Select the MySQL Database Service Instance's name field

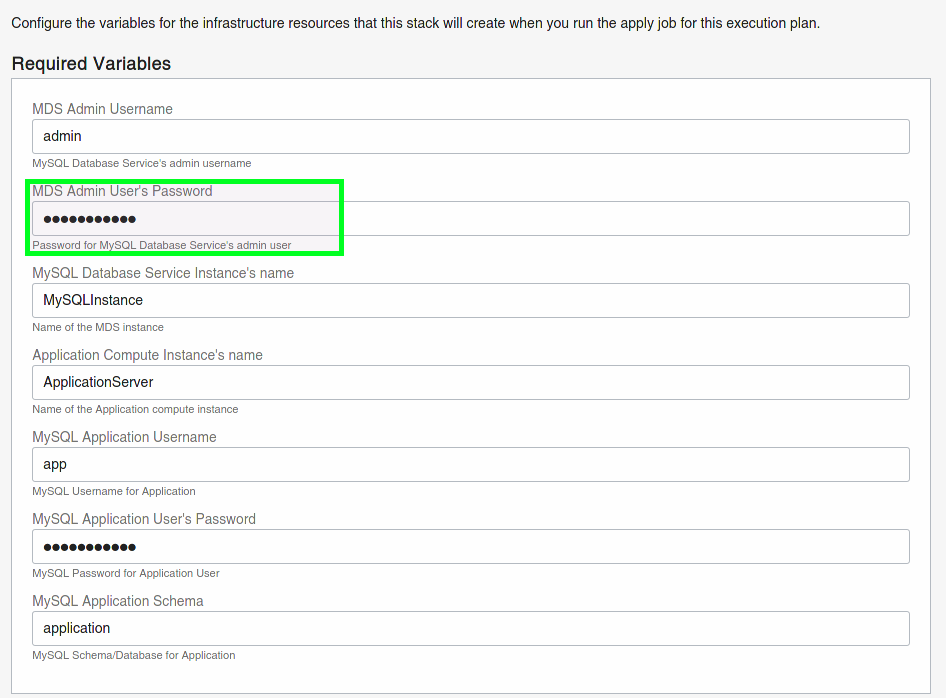471,300
